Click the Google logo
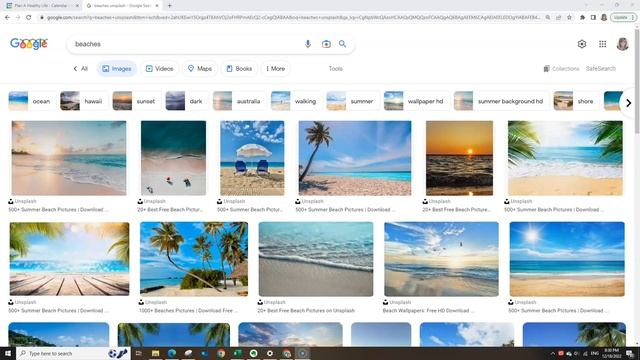 29,44
